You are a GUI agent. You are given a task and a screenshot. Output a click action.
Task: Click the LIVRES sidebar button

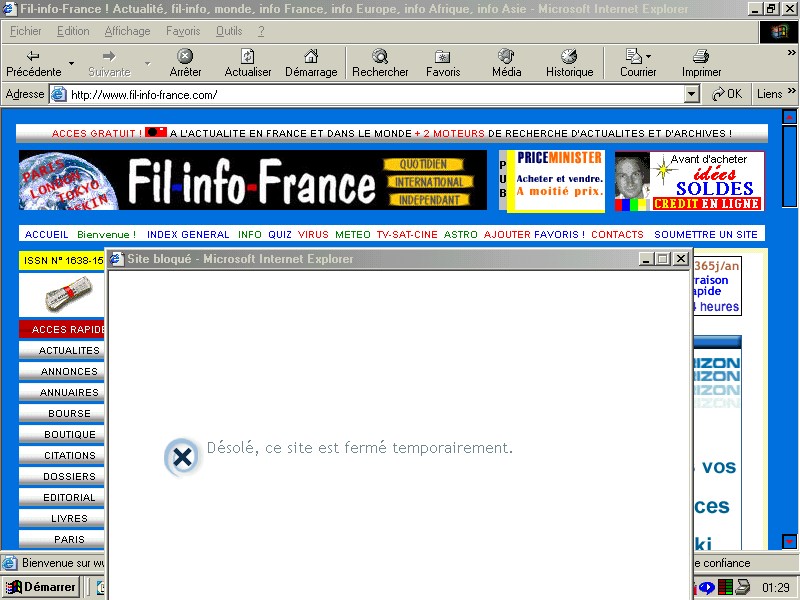[x=62, y=518]
